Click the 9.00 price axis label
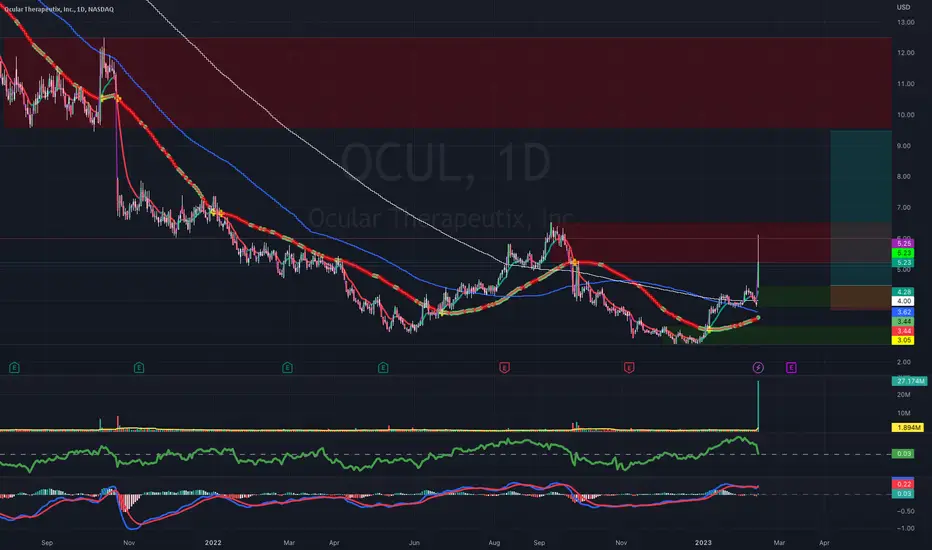 904,146
